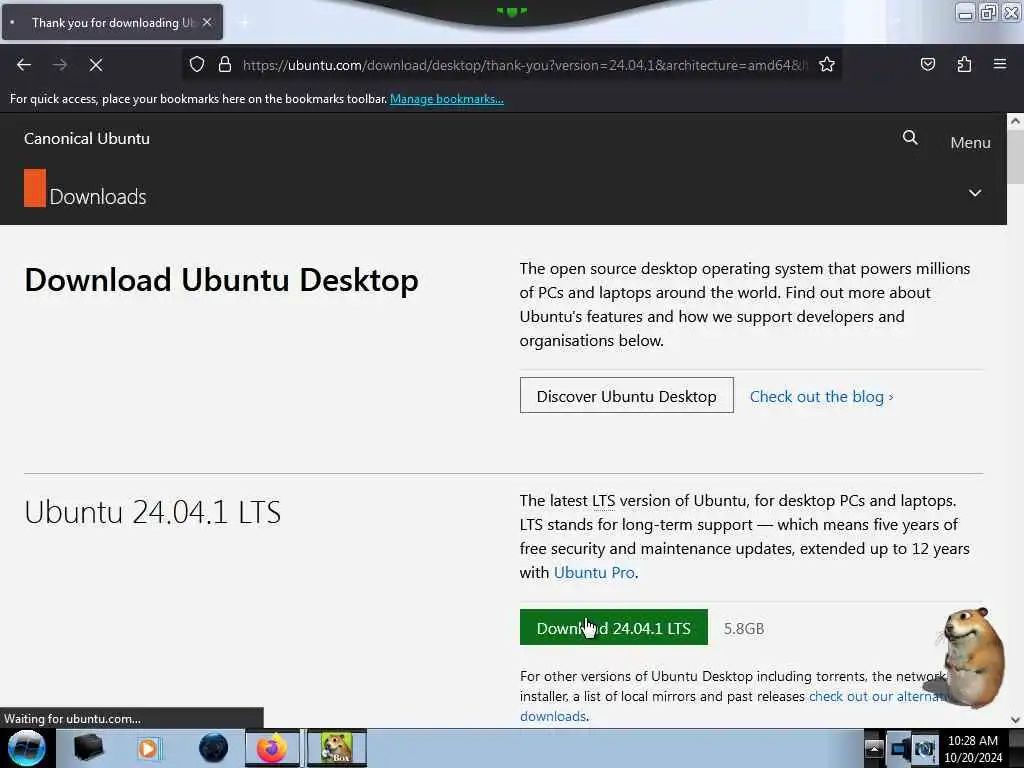The image size is (1024, 768).
Task: Close the 'Thank you for downloading' tab
Action: [x=207, y=22]
